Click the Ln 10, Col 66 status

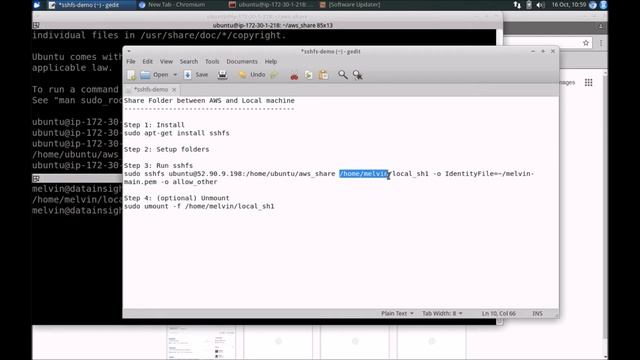[498, 313]
